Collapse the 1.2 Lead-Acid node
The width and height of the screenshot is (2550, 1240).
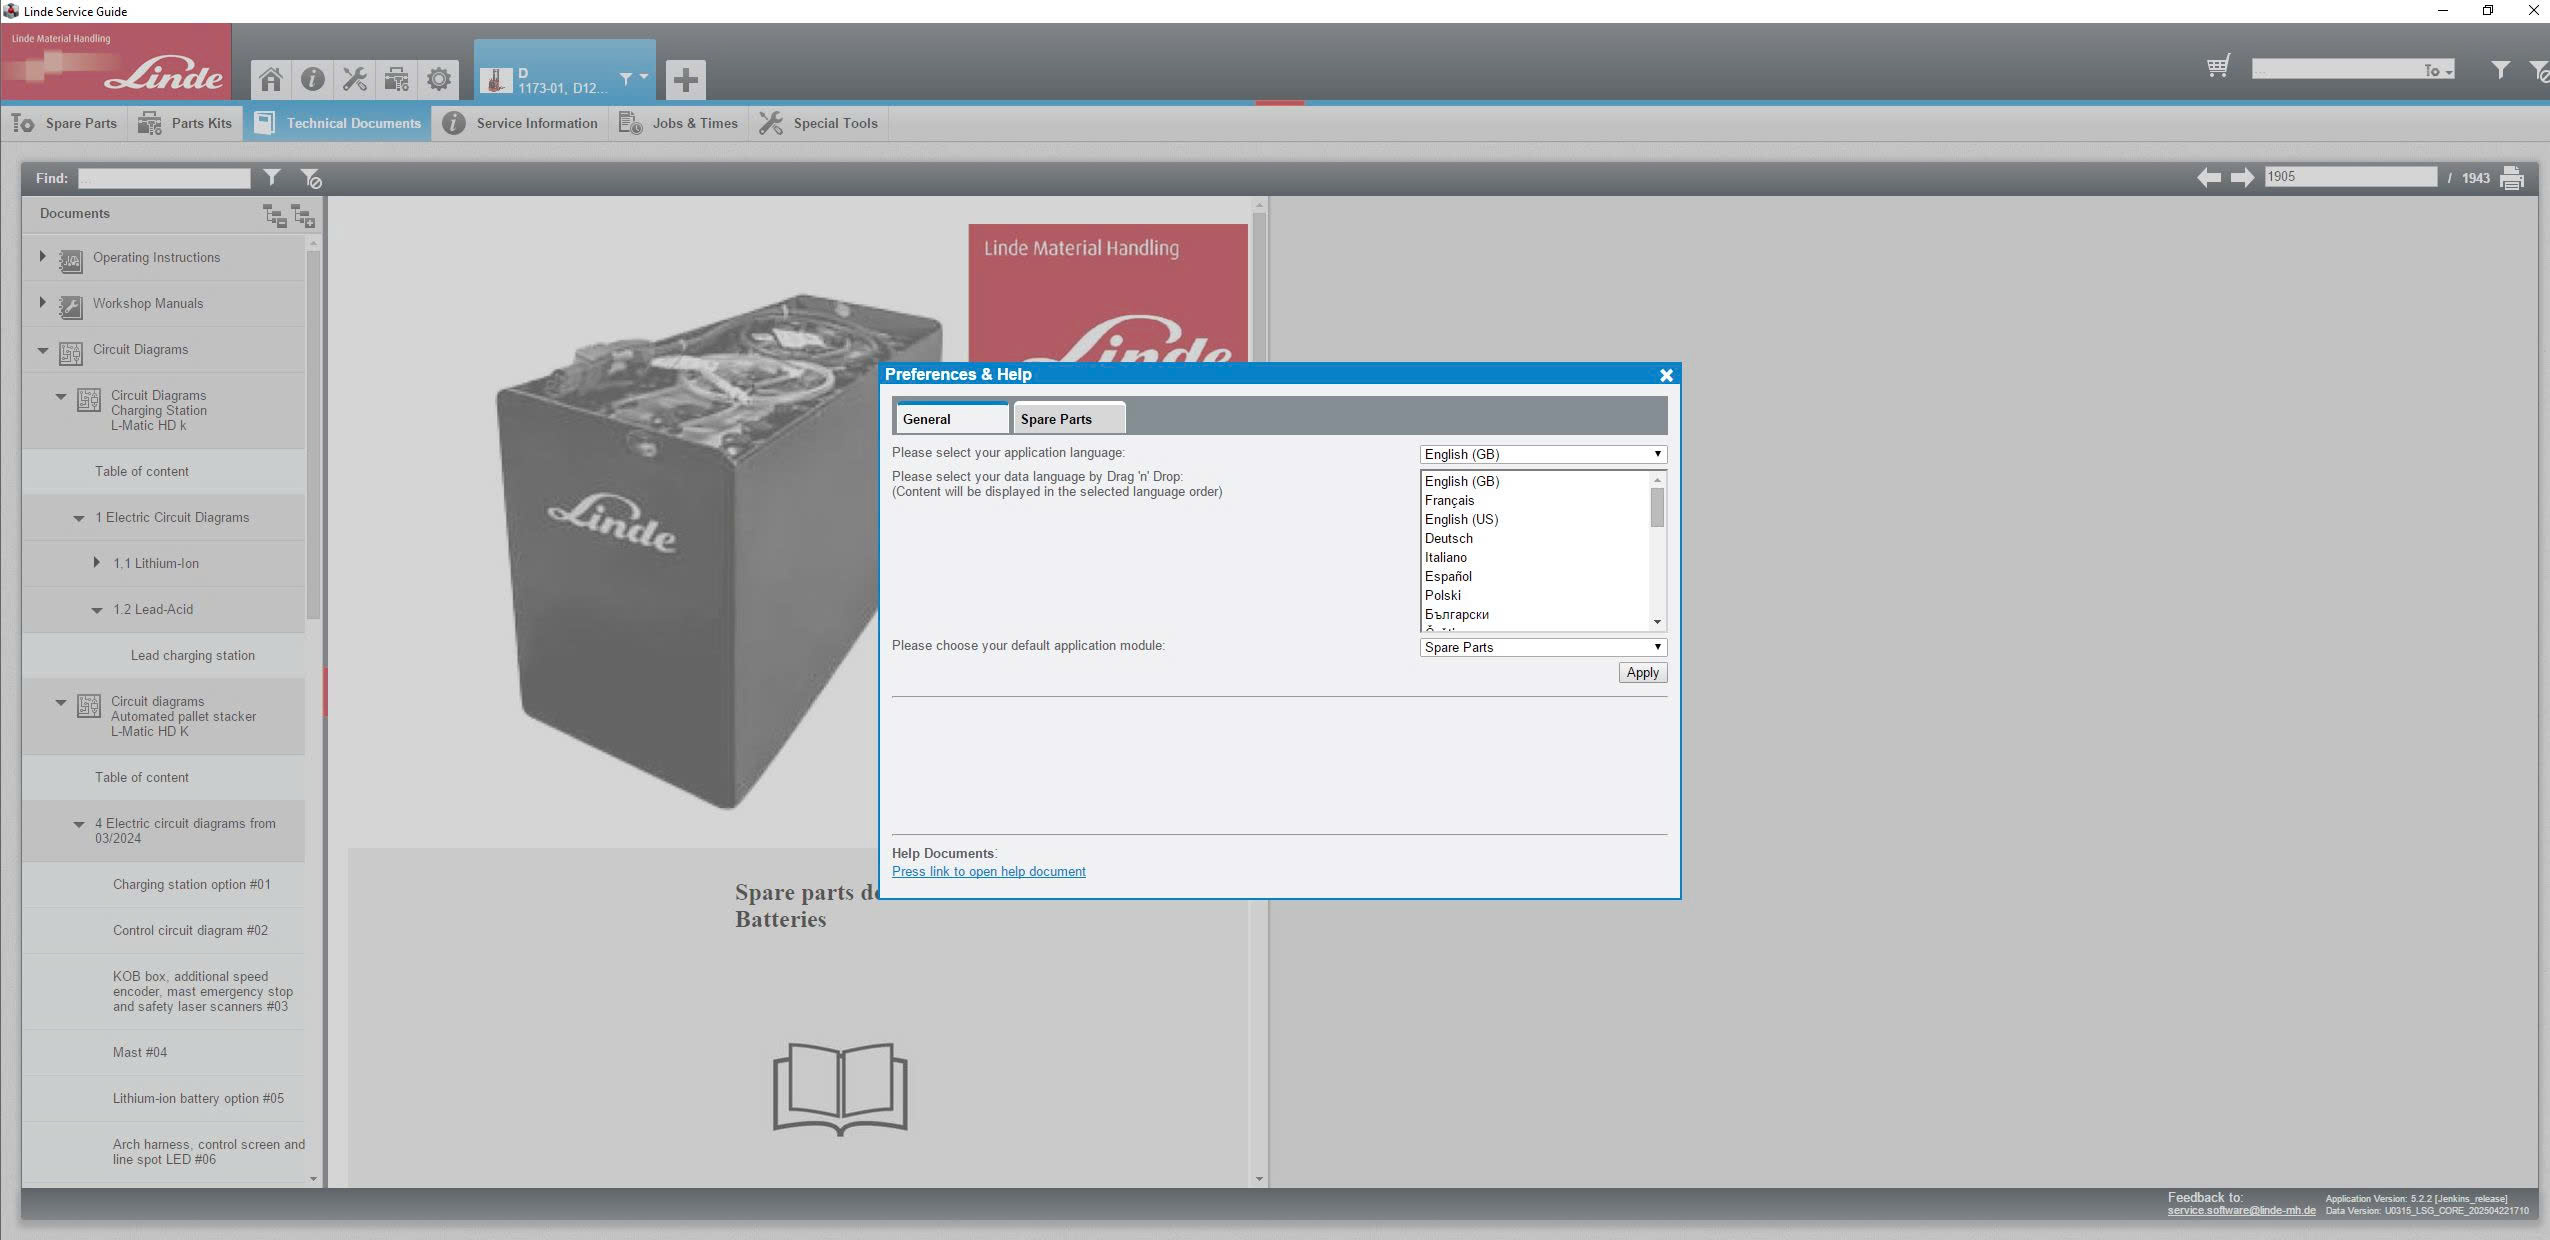pos(97,610)
